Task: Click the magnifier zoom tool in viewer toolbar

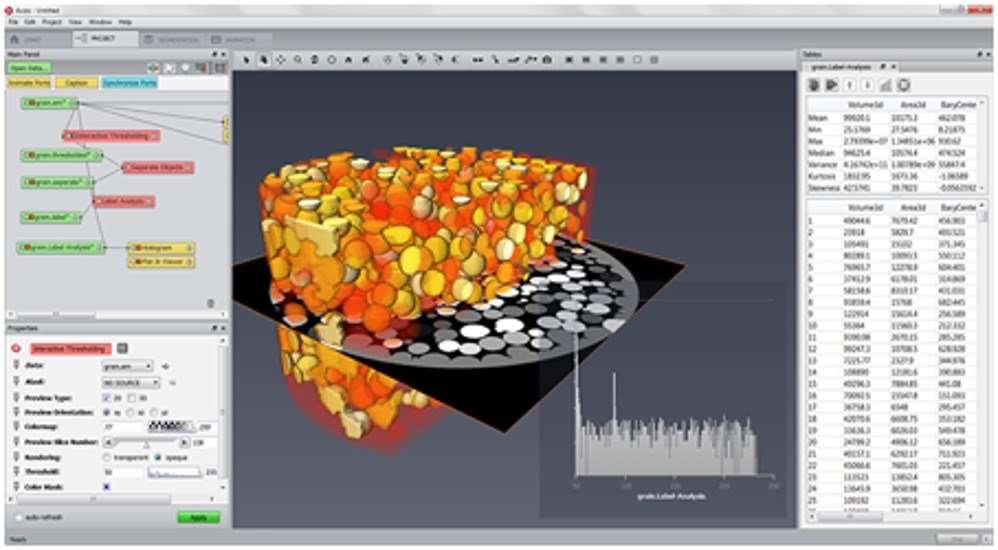Action: coord(297,60)
